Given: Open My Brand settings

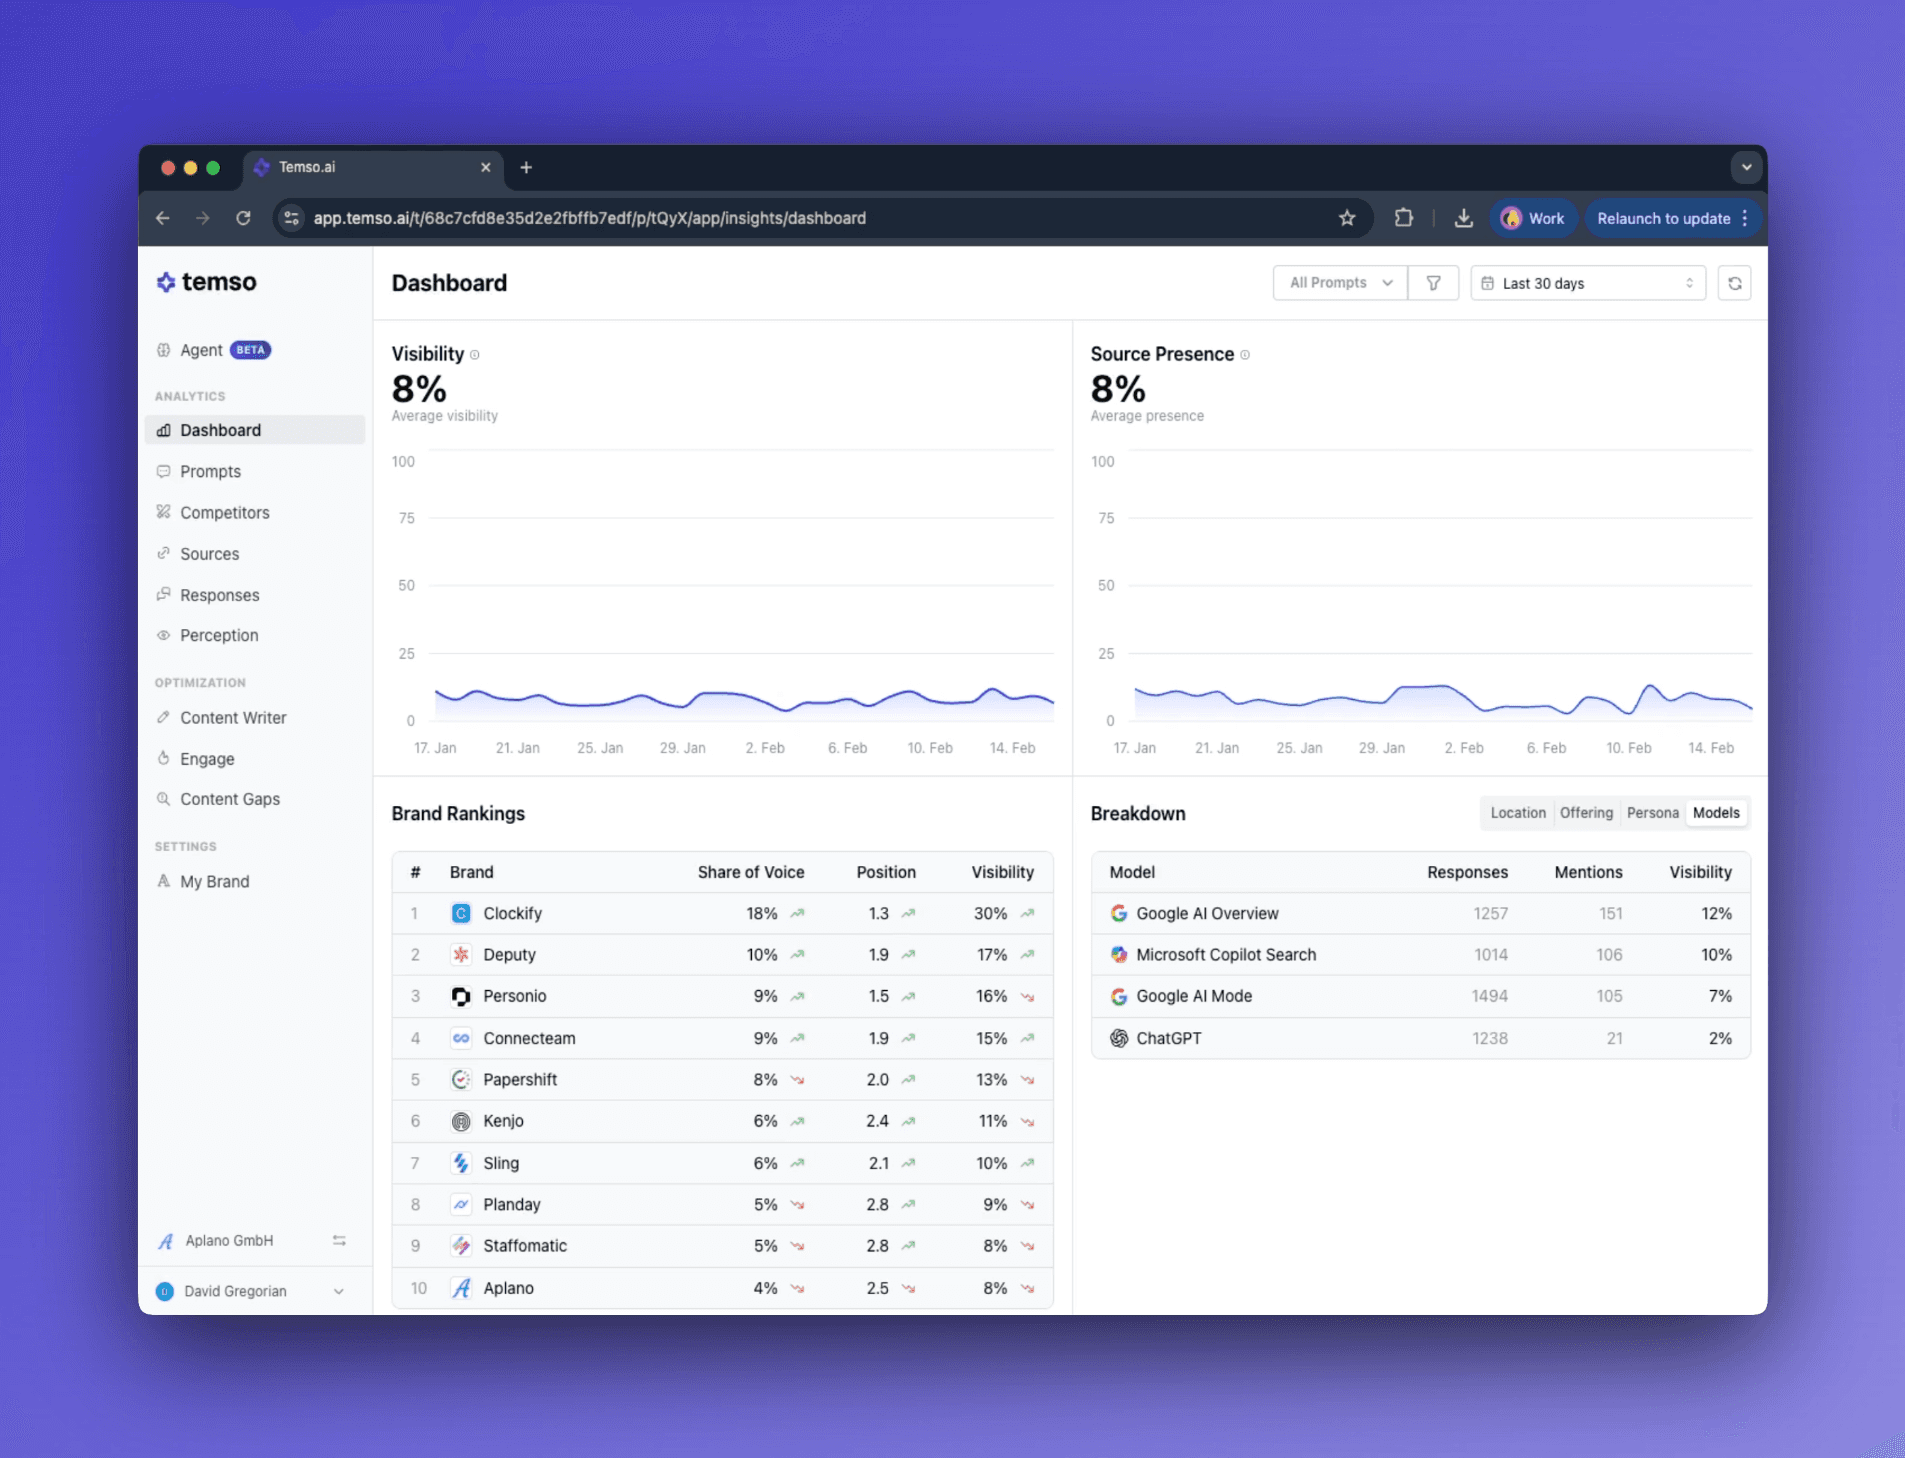Looking at the screenshot, I should [x=214, y=881].
